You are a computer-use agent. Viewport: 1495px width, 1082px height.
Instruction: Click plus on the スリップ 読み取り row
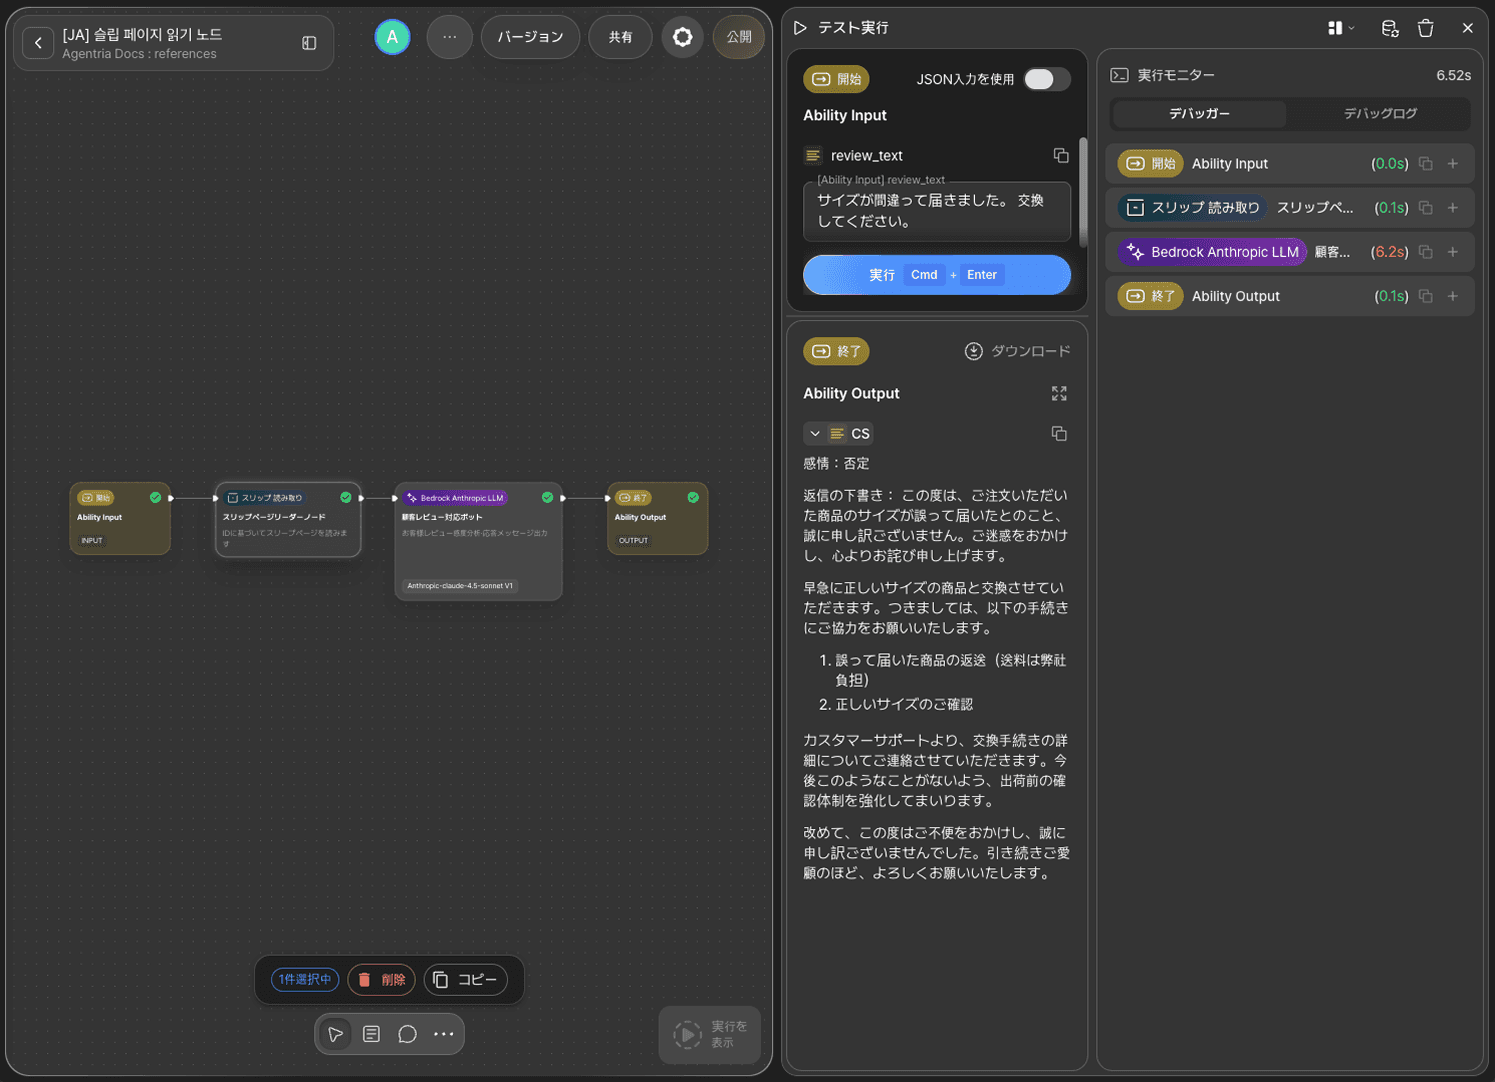1453,208
